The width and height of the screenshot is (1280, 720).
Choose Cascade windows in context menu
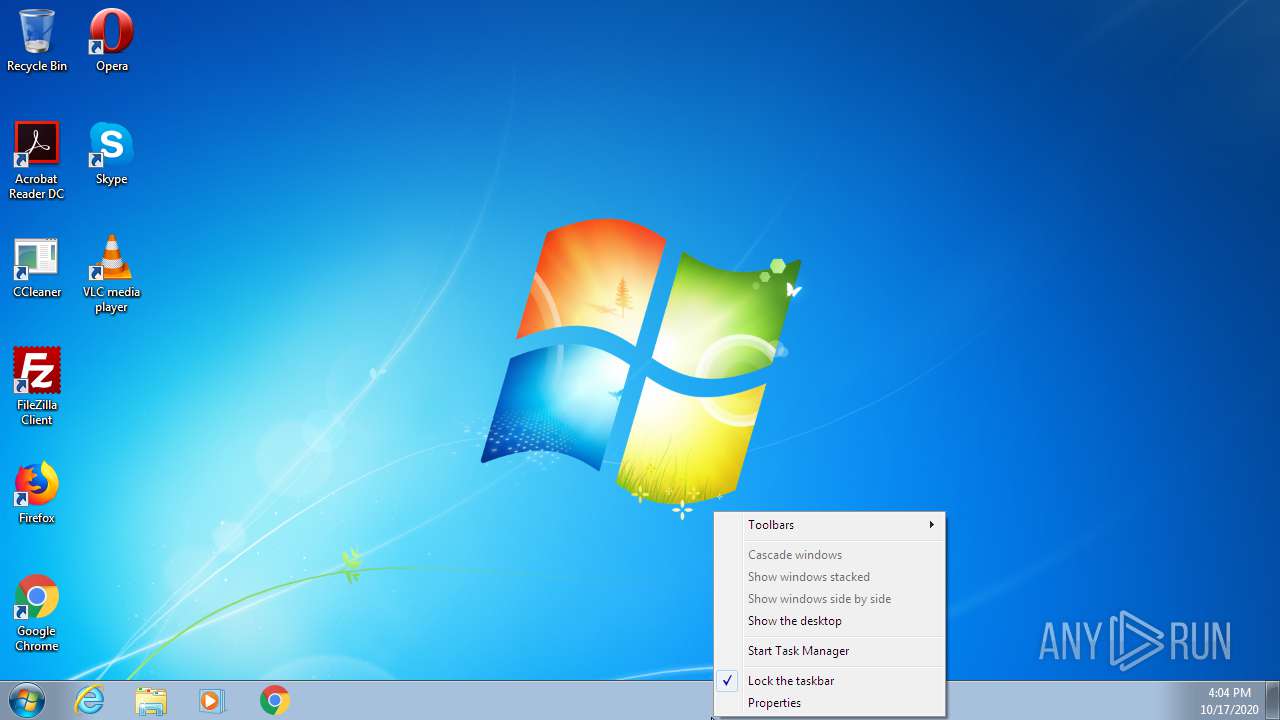[830, 555]
